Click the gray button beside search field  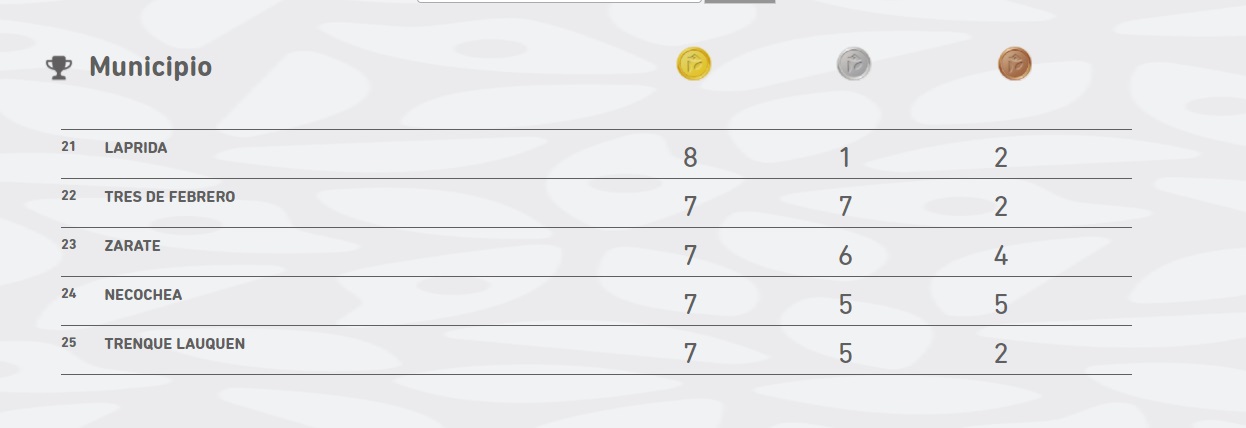pyautogui.click(x=739, y=1)
